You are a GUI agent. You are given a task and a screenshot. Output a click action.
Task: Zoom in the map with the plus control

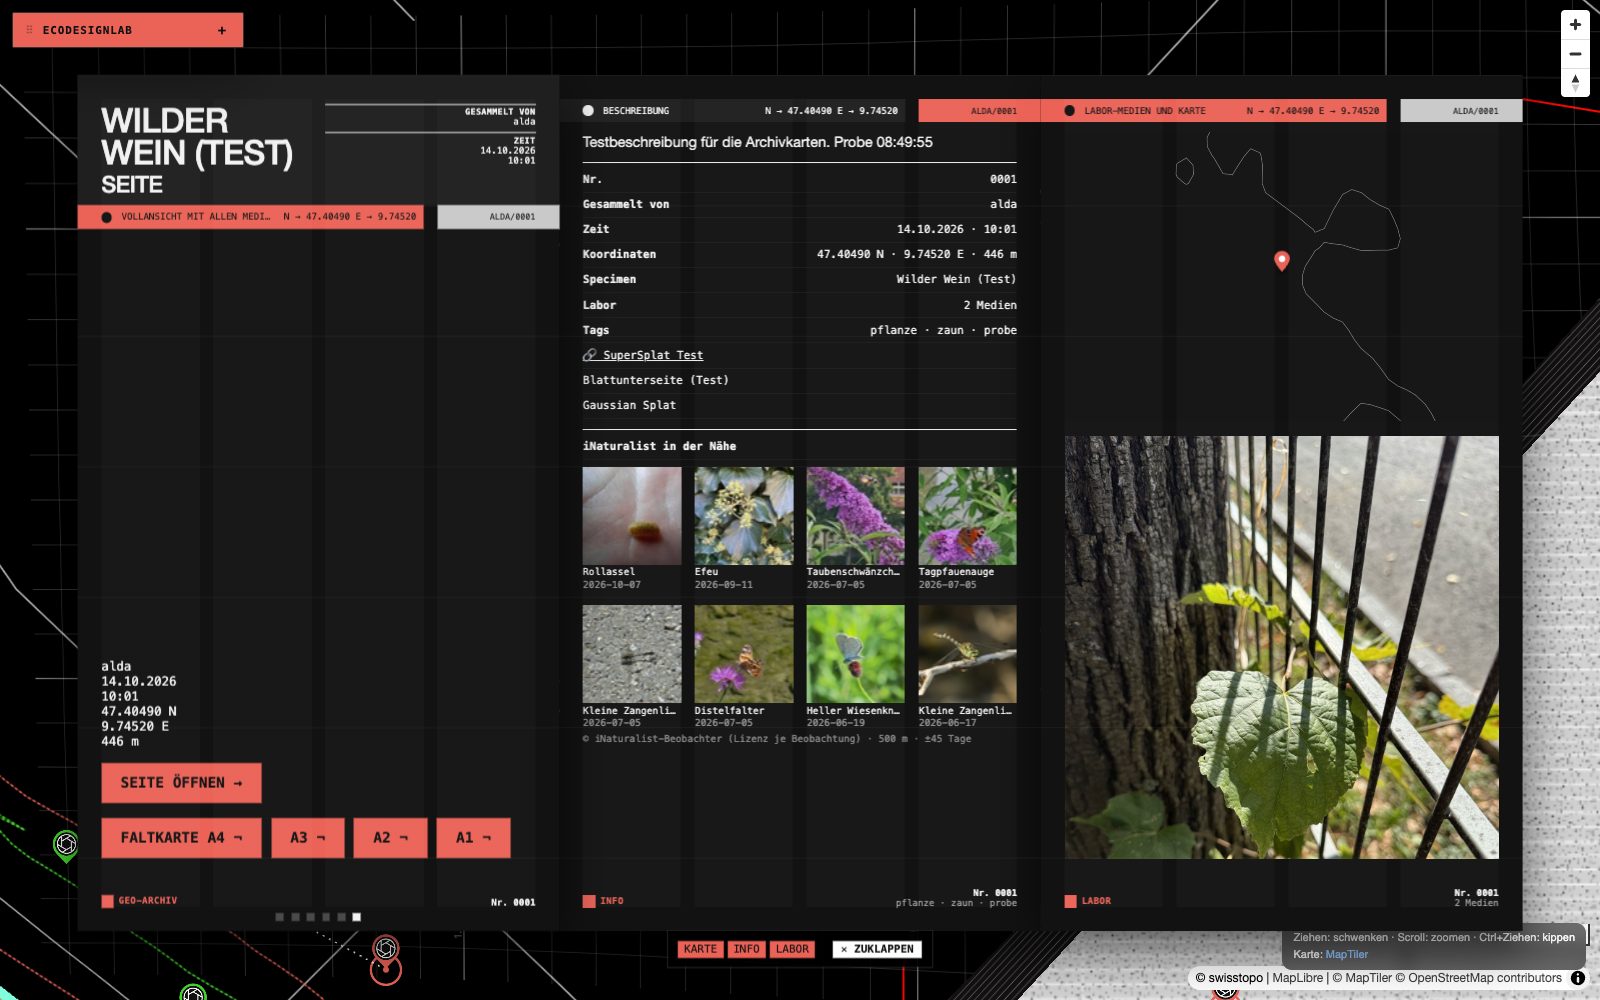point(1575,25)
